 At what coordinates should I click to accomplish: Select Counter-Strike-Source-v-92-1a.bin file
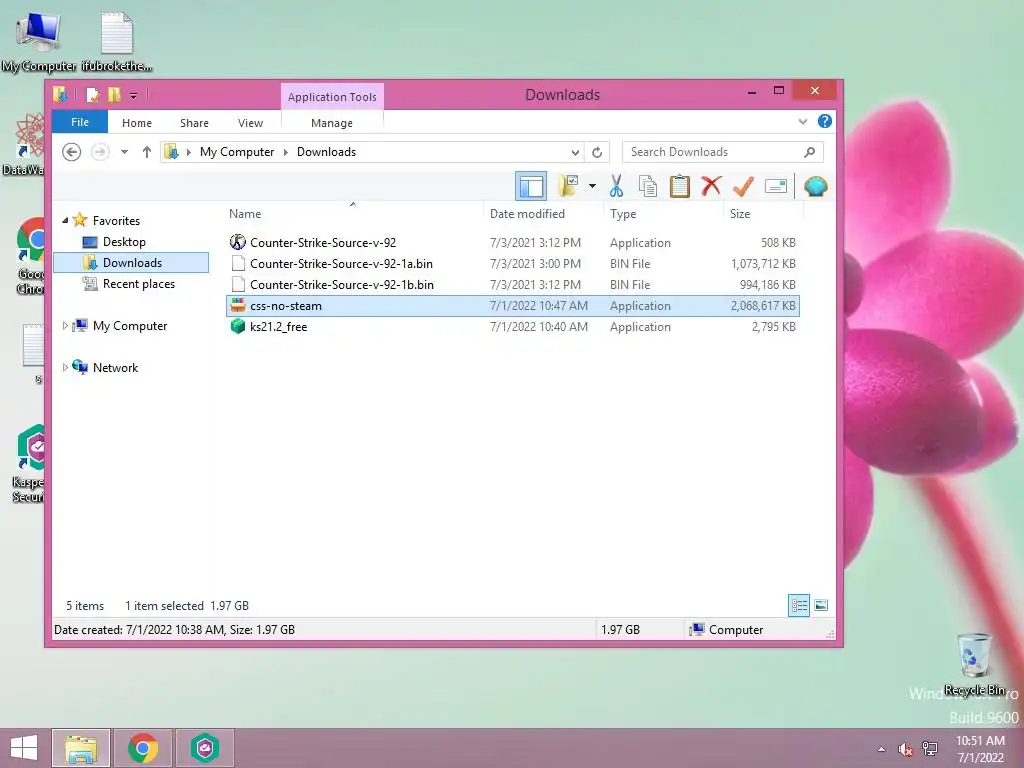[513, 264]
